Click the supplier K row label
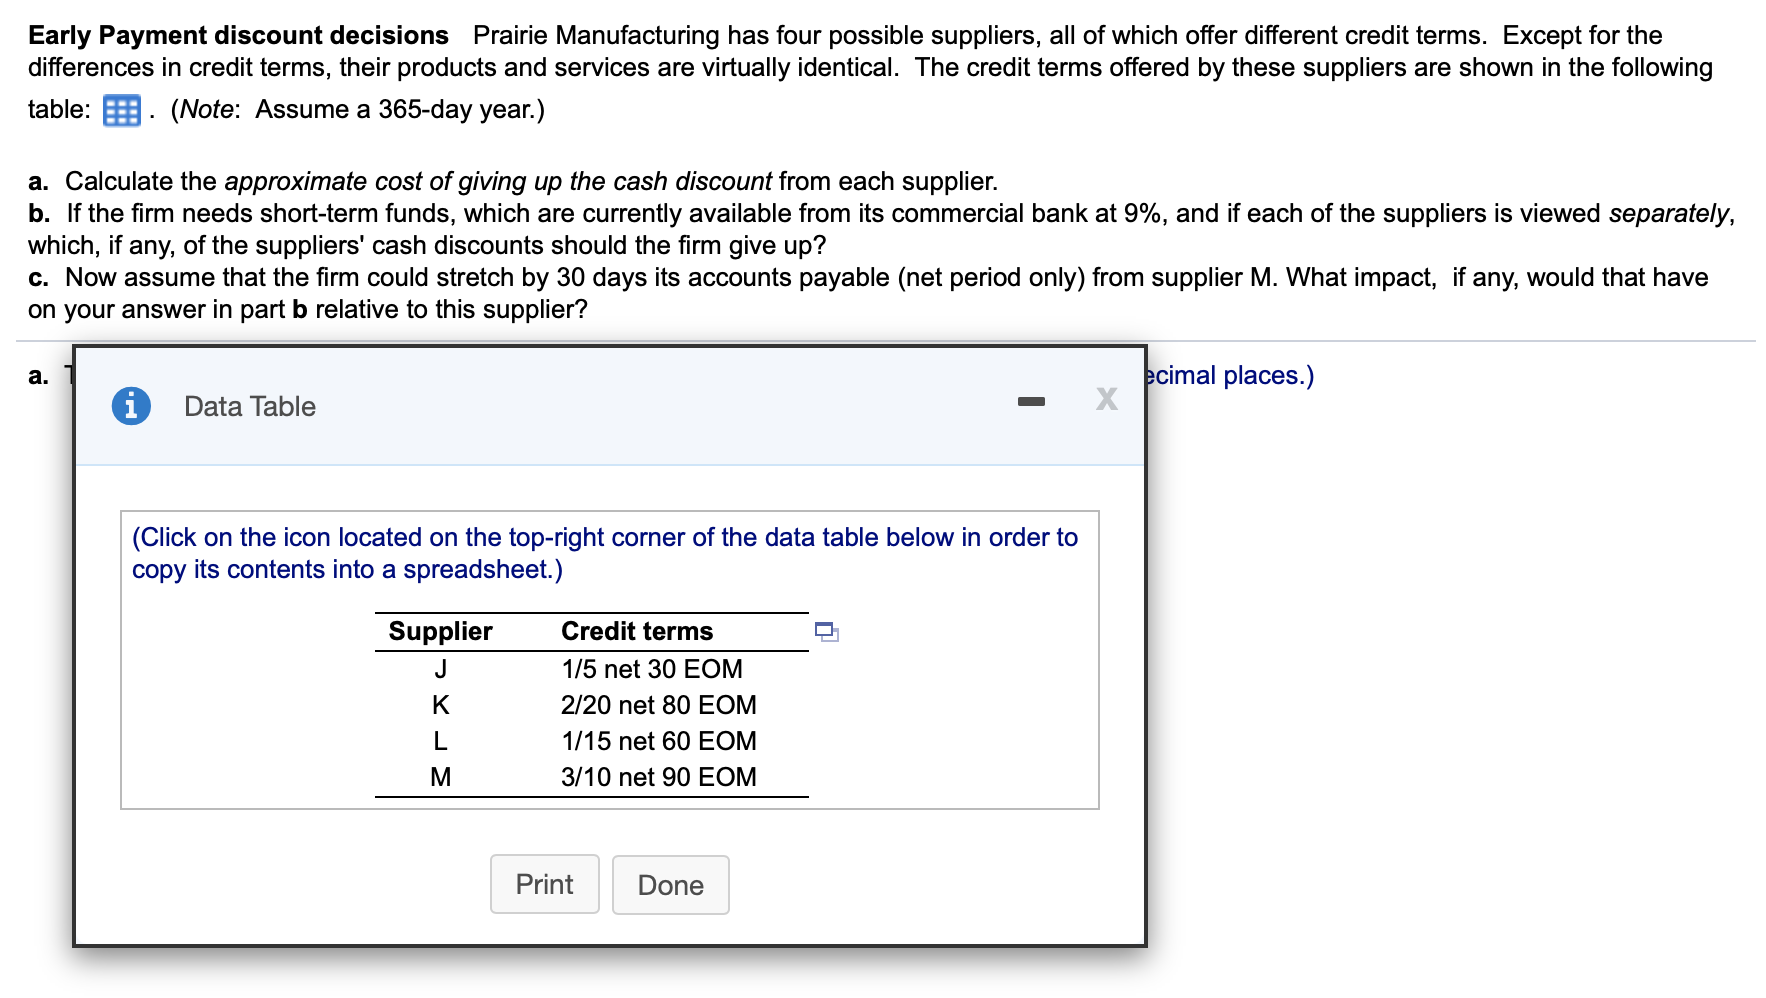This screenshot has height=998, width=1766. click(x=441, y=705)
